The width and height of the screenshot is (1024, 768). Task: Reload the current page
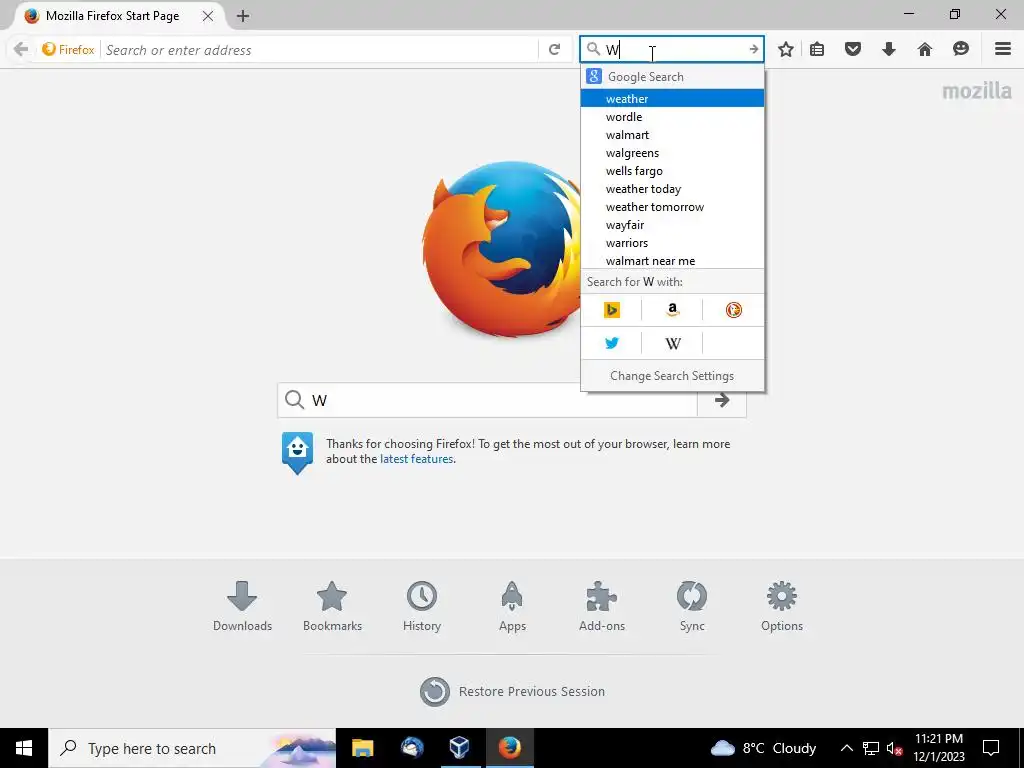click(554, 50)
